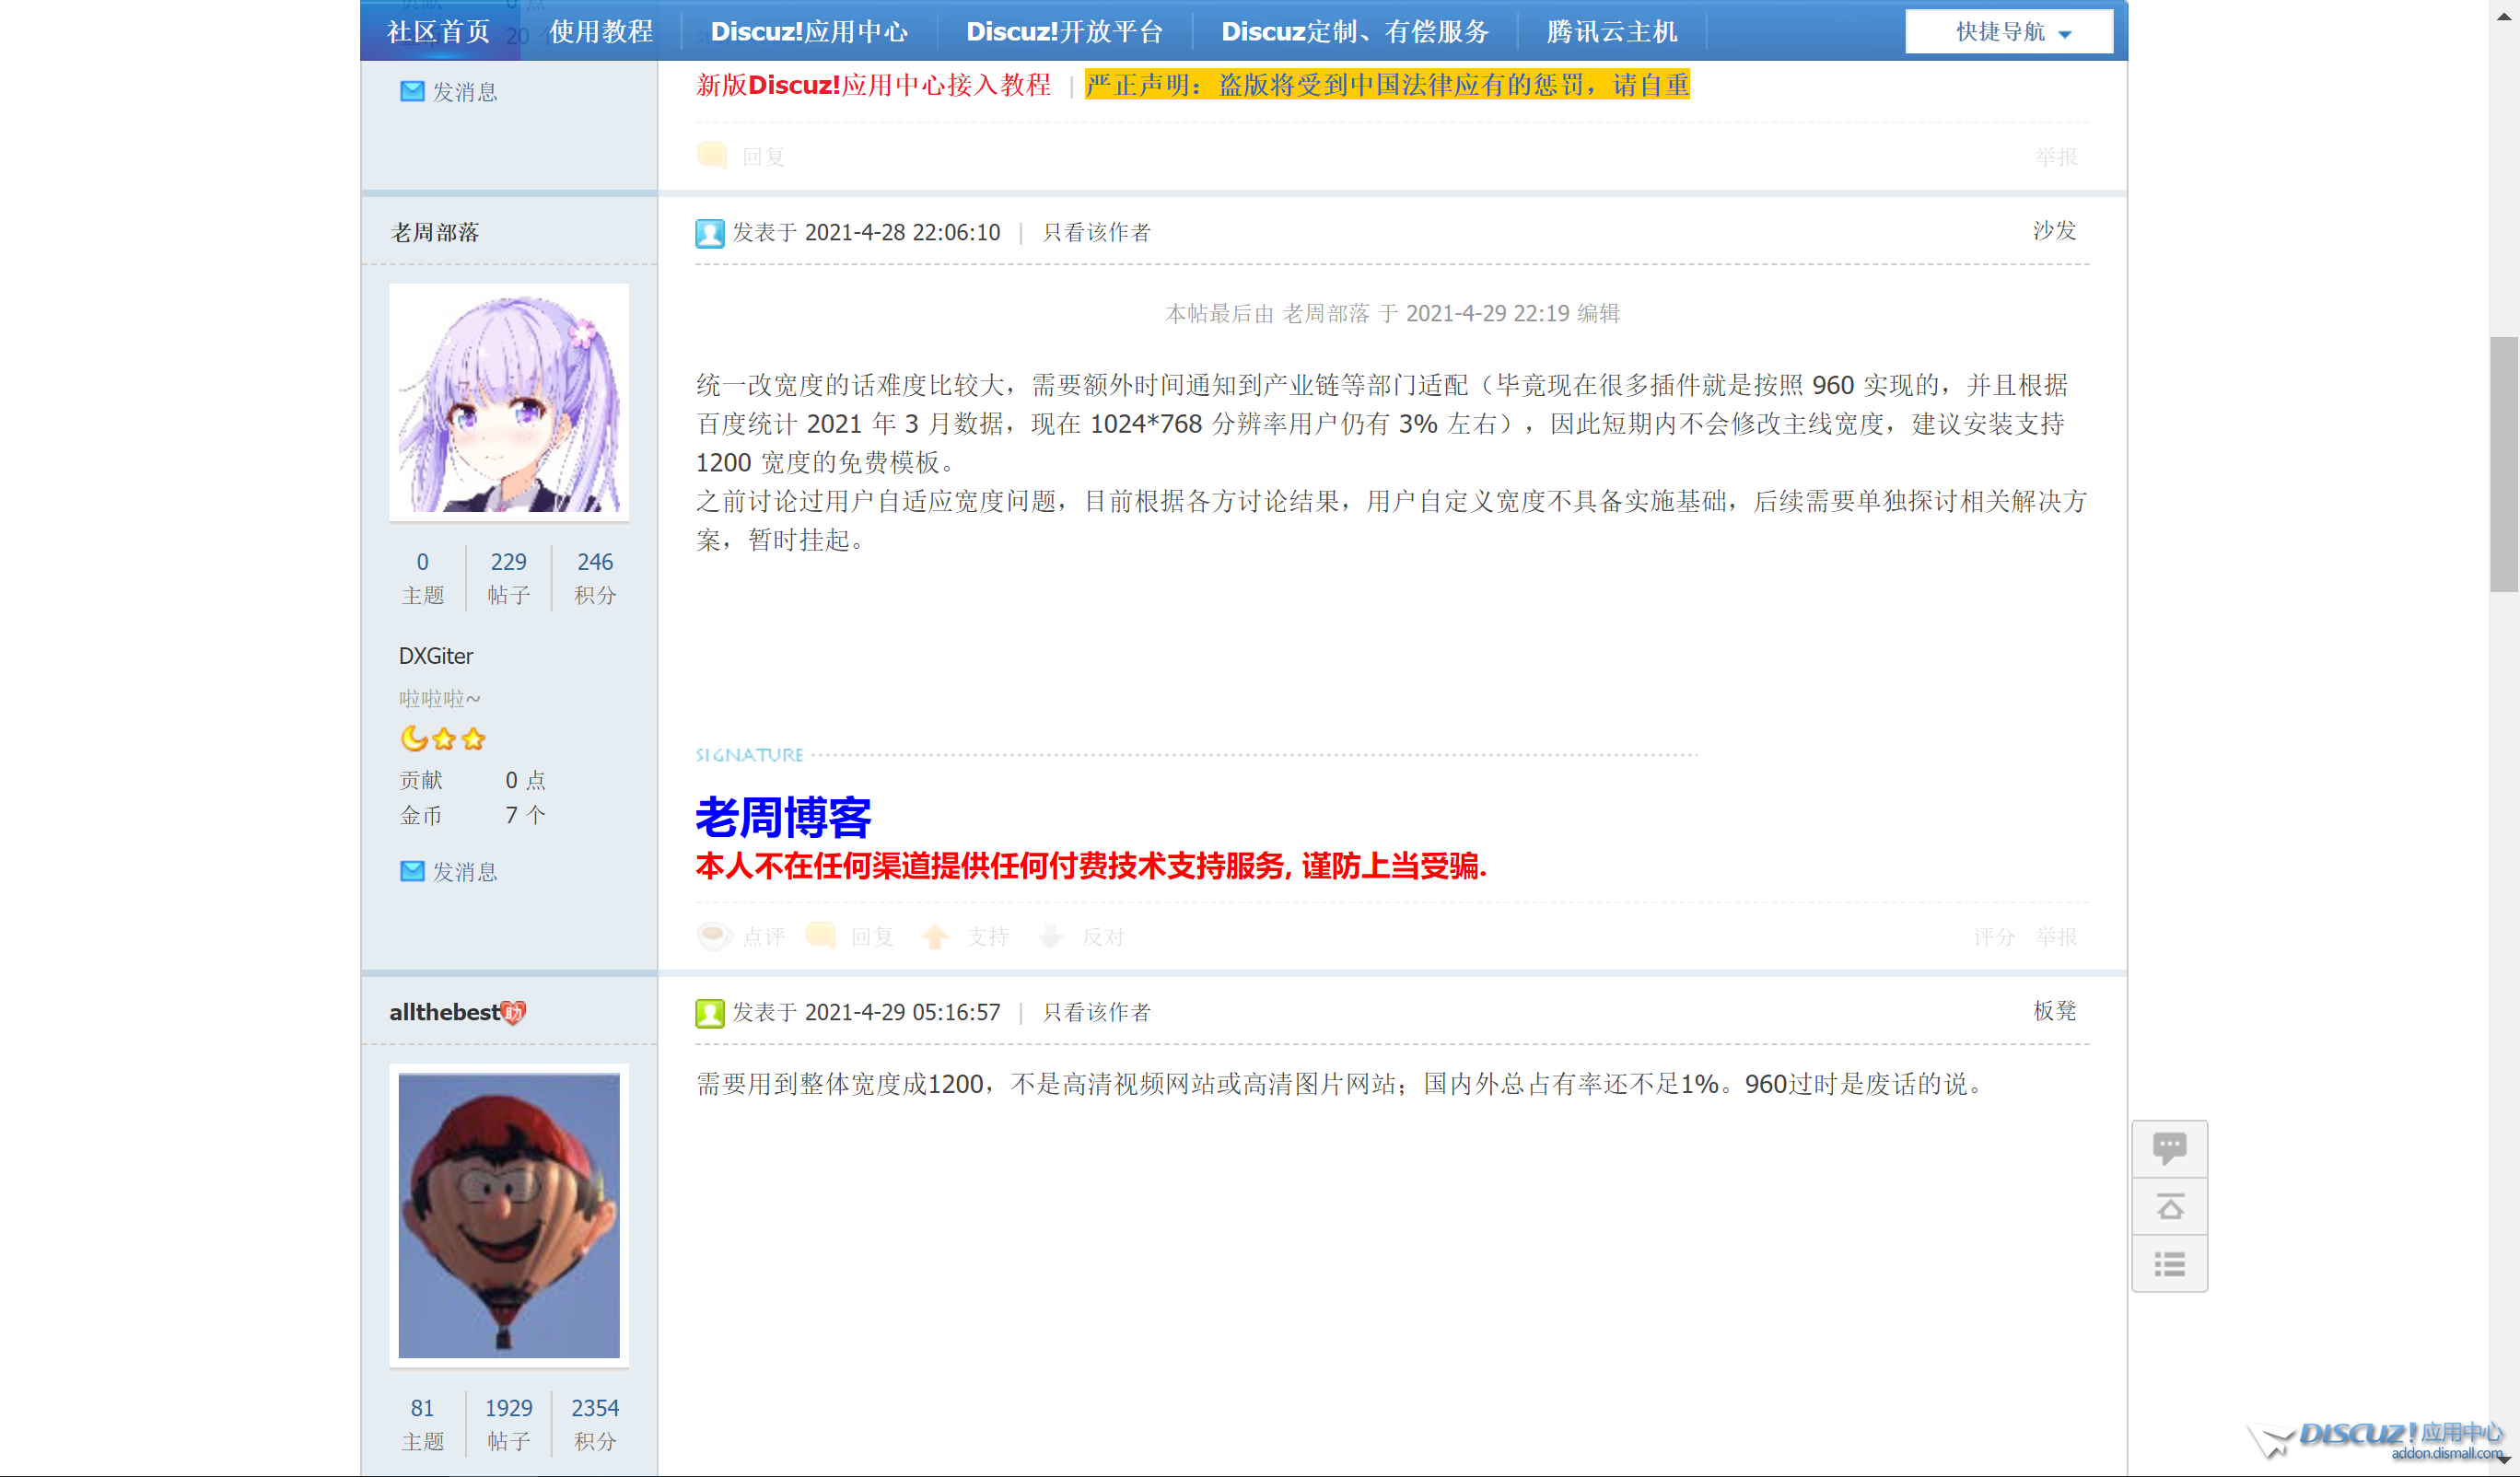This screenshot has width=2520, height=1477.
Task: Click 举报 on the 沙发 post
Action: pos(2056,937)
